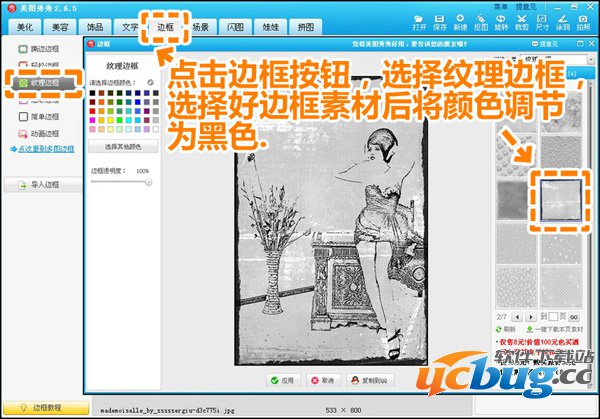
Task: Go to next material page arrow
Action: 530,317
